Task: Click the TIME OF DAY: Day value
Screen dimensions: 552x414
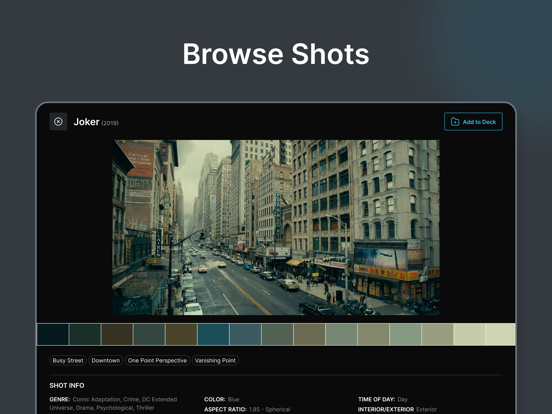Action: tap(402, 399)
